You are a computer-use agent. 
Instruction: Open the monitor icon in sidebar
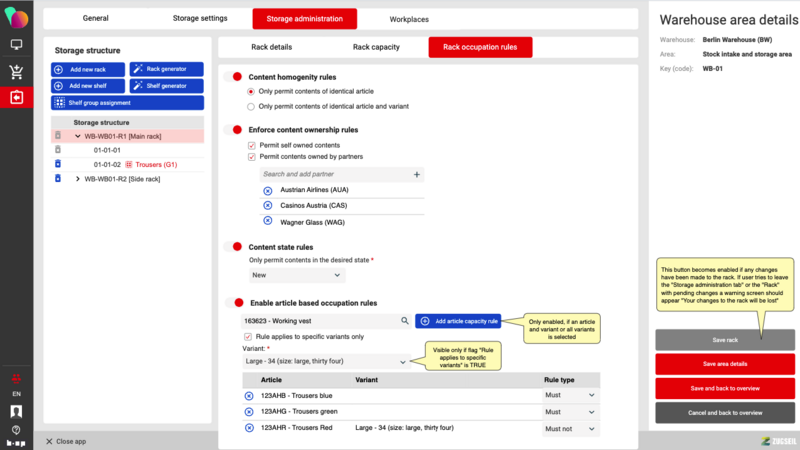coord(16,45)
